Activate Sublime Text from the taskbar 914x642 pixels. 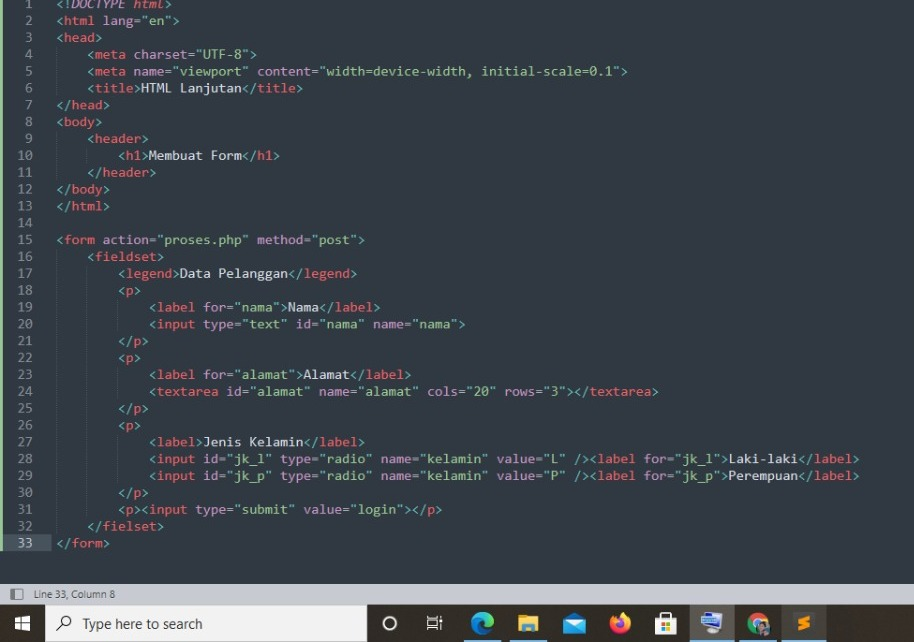click(x=803, y=624)
